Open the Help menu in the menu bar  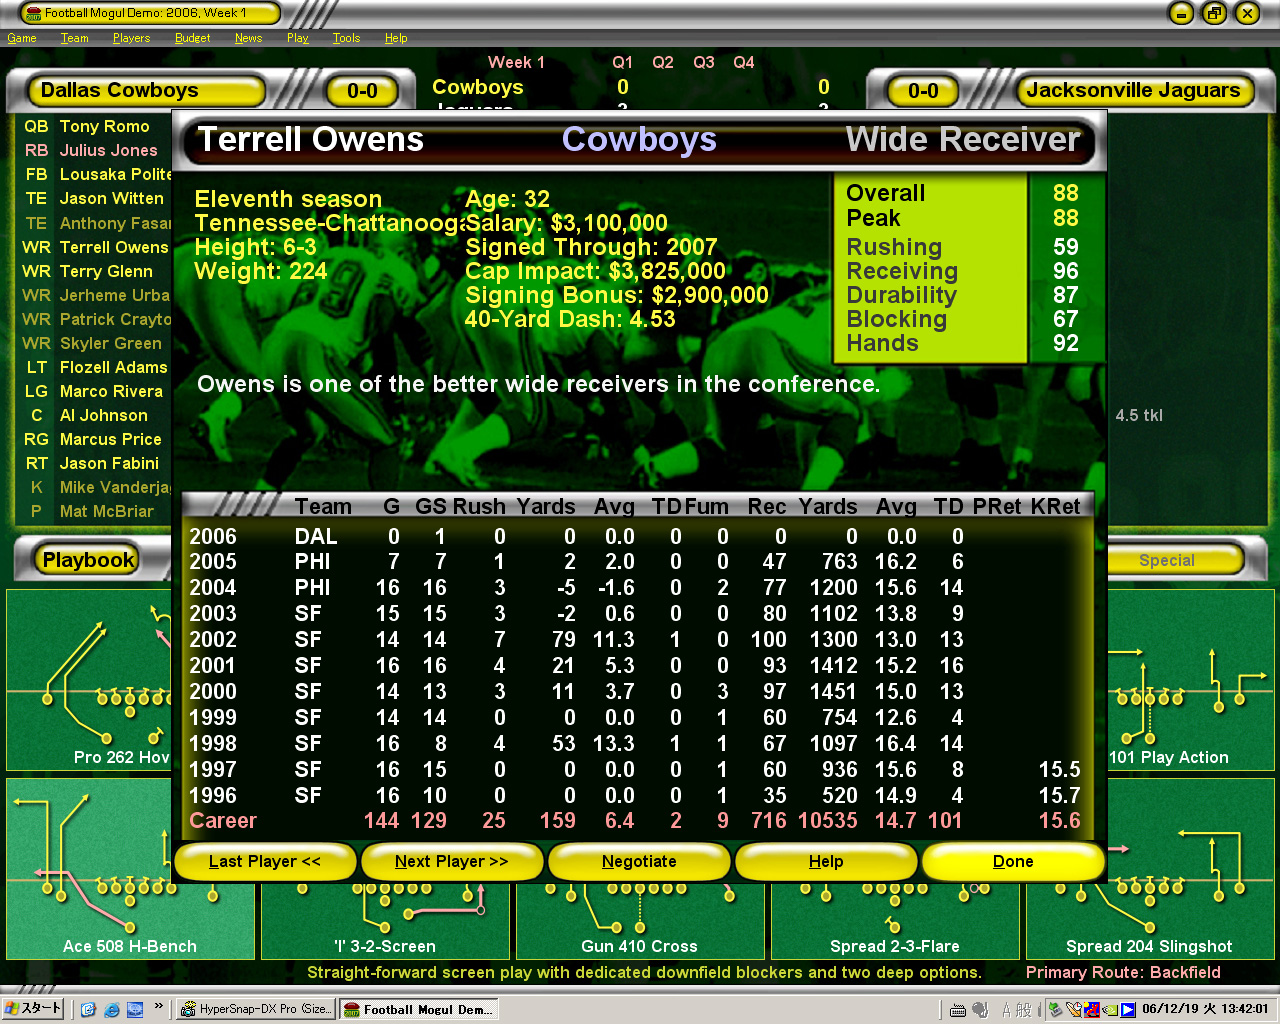click(x=396, y=38)
